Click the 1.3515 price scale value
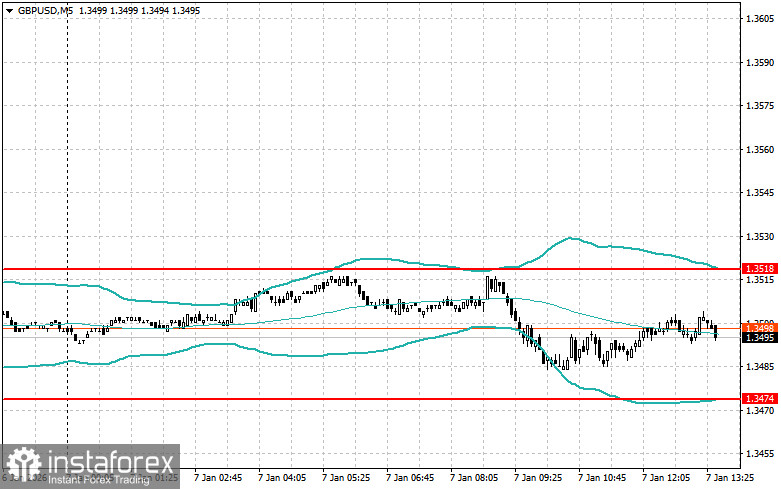The image size is (781, 489). [x=760, y=280]
